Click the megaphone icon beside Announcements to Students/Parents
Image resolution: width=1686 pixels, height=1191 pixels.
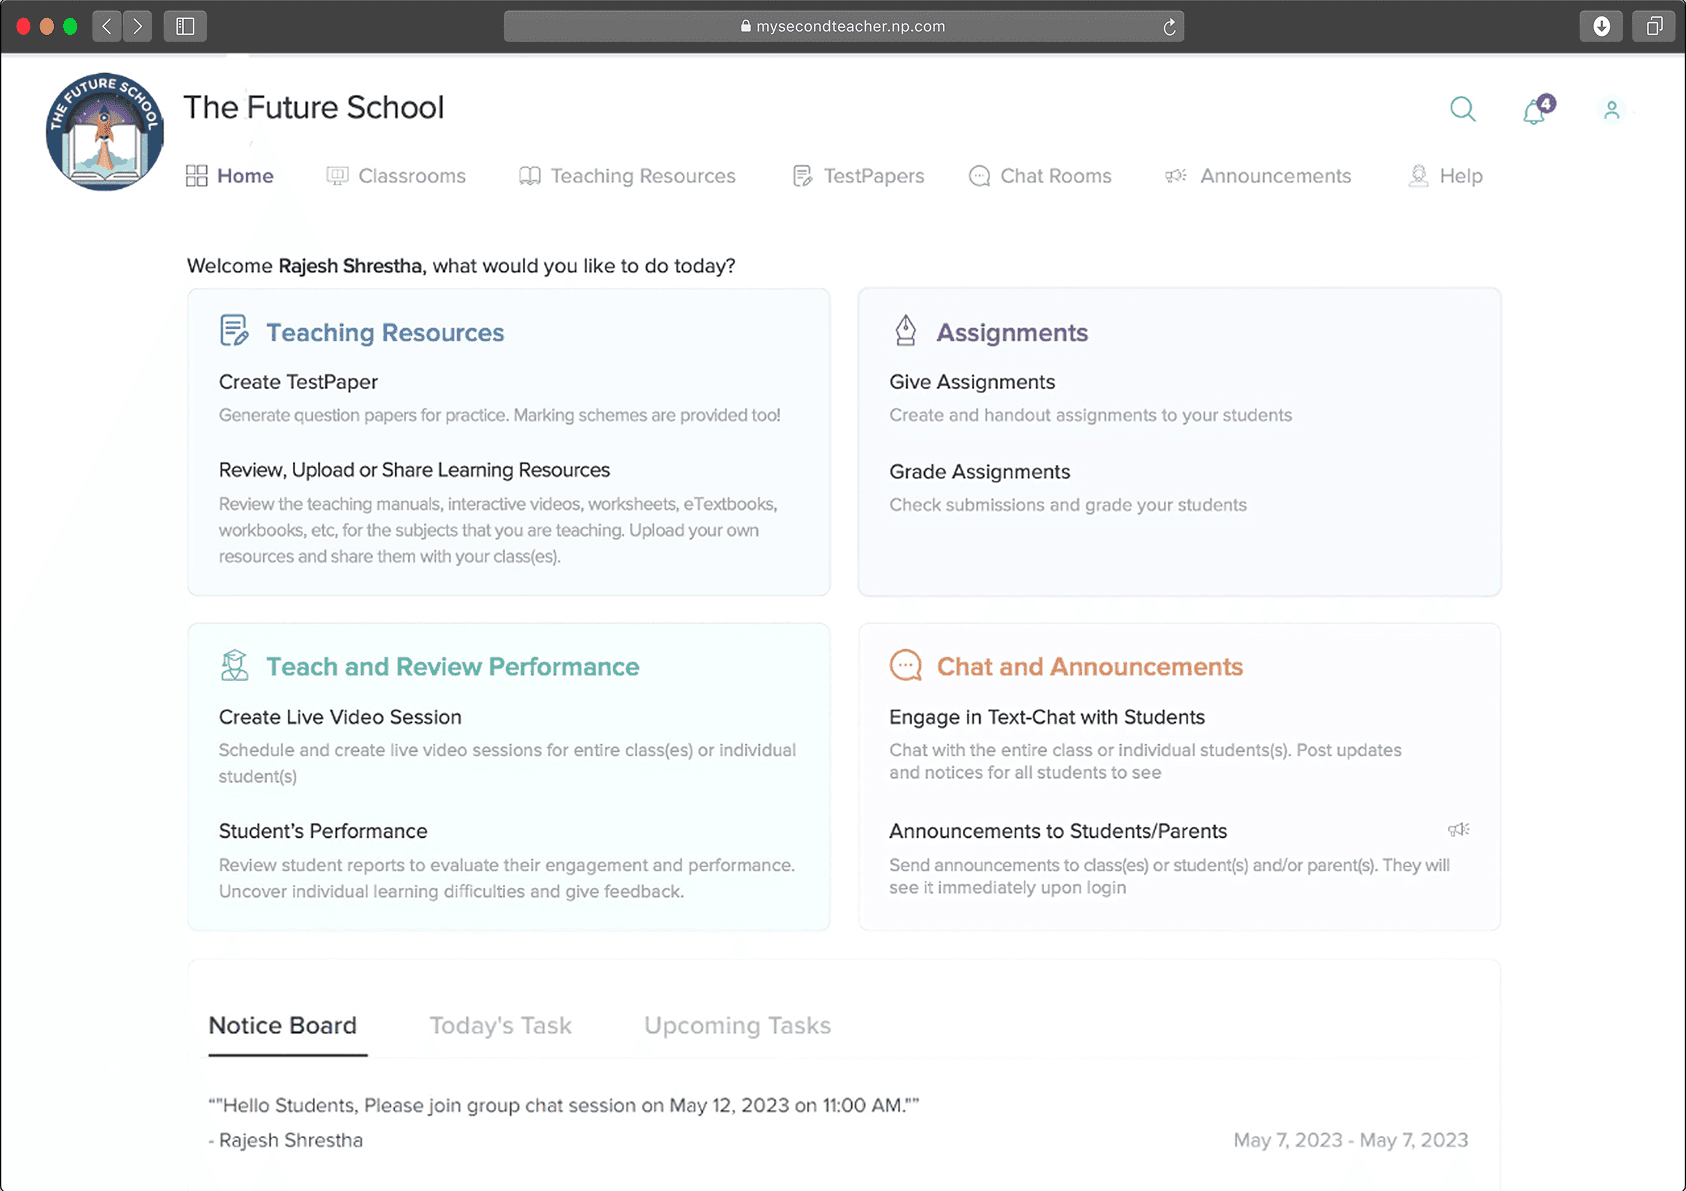coord(1459,829)
